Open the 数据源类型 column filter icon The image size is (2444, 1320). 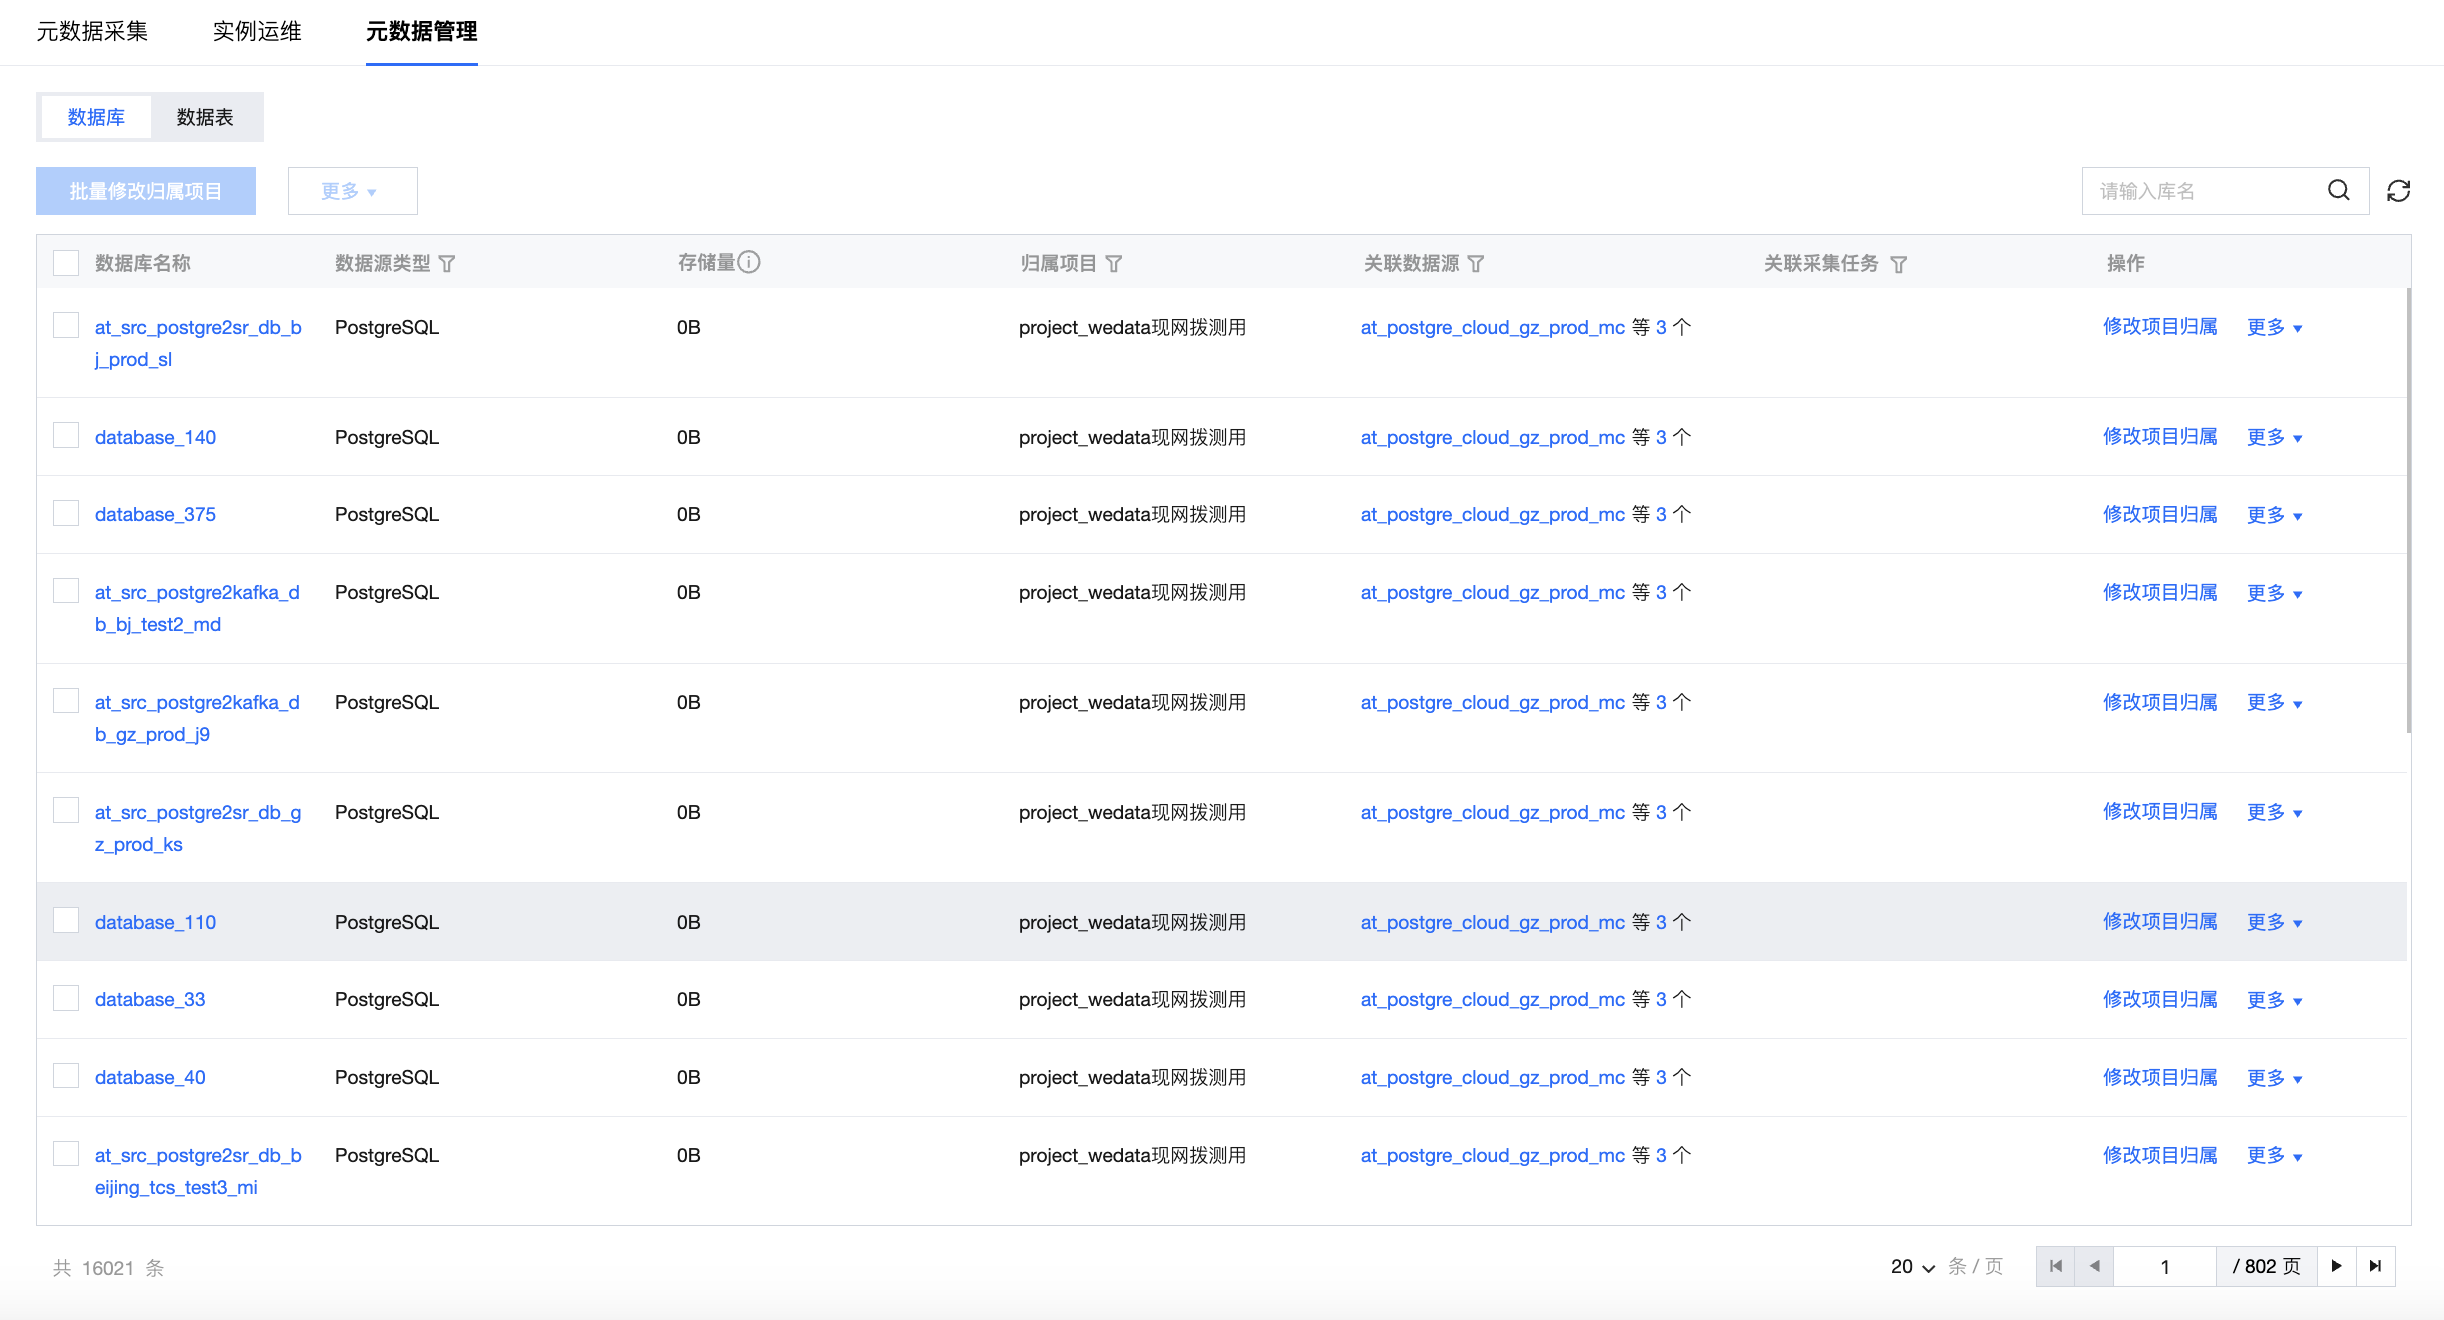point(447,264)
